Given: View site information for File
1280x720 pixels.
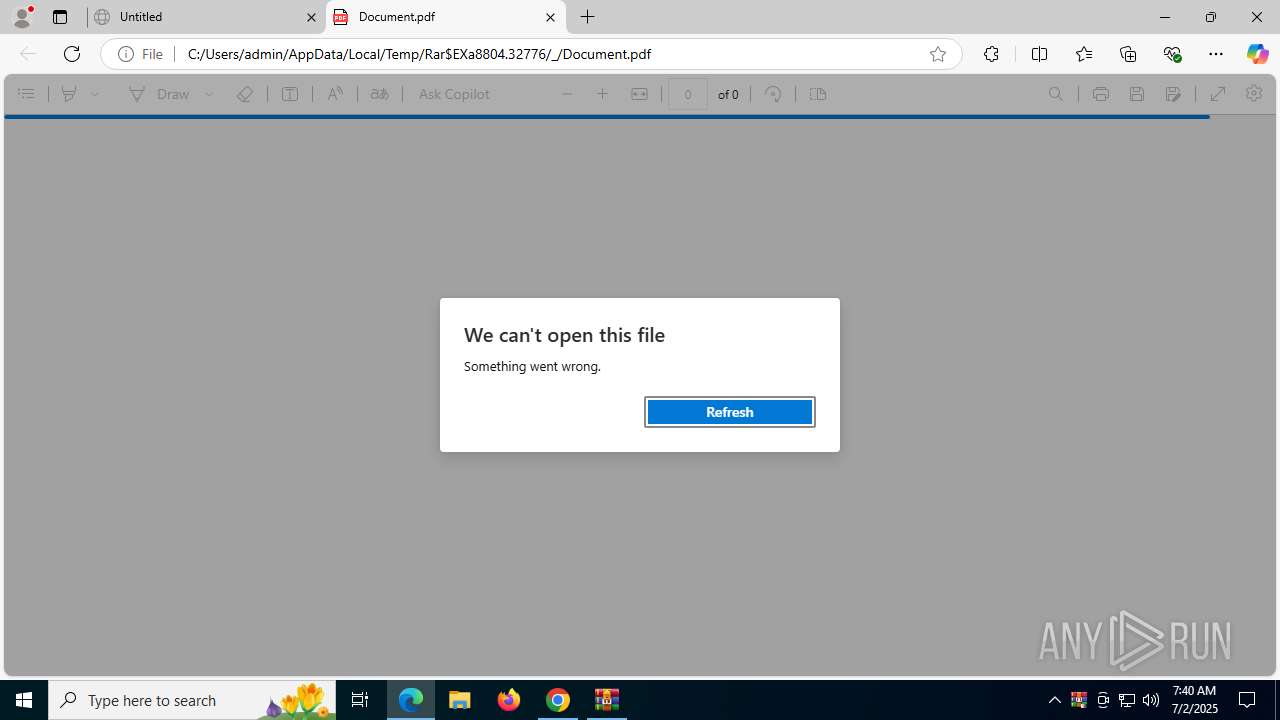Looking at the screenshot, I should (x=141, y=54).
